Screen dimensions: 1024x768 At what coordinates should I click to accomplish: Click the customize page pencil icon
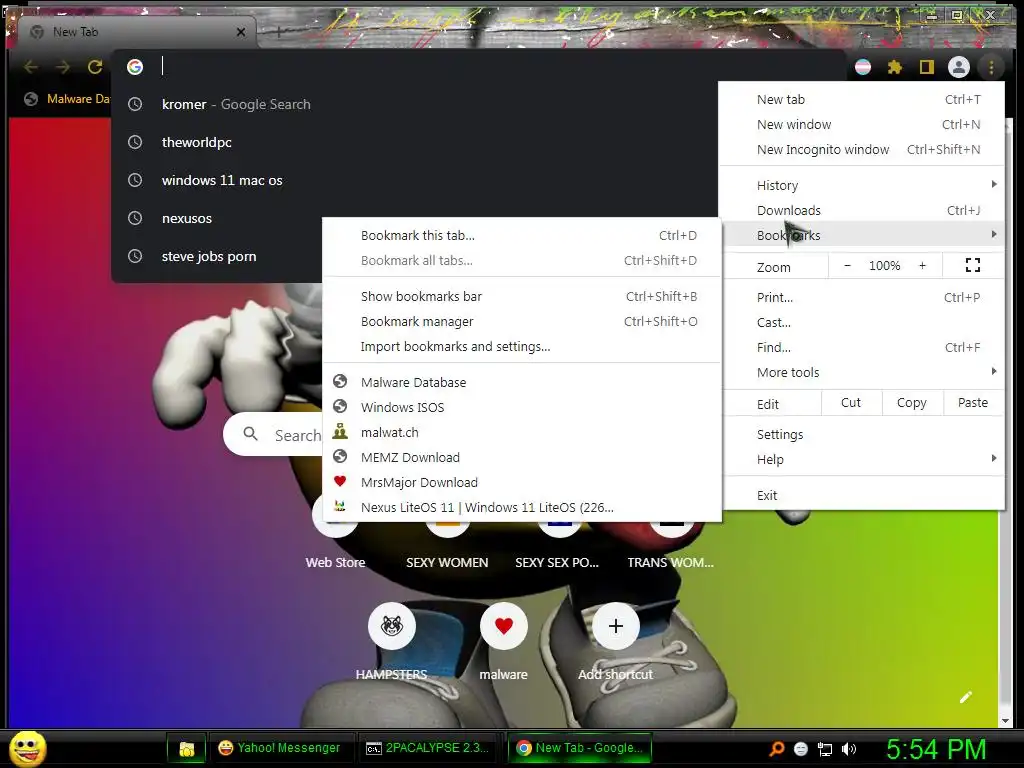[x=966, y=697]
